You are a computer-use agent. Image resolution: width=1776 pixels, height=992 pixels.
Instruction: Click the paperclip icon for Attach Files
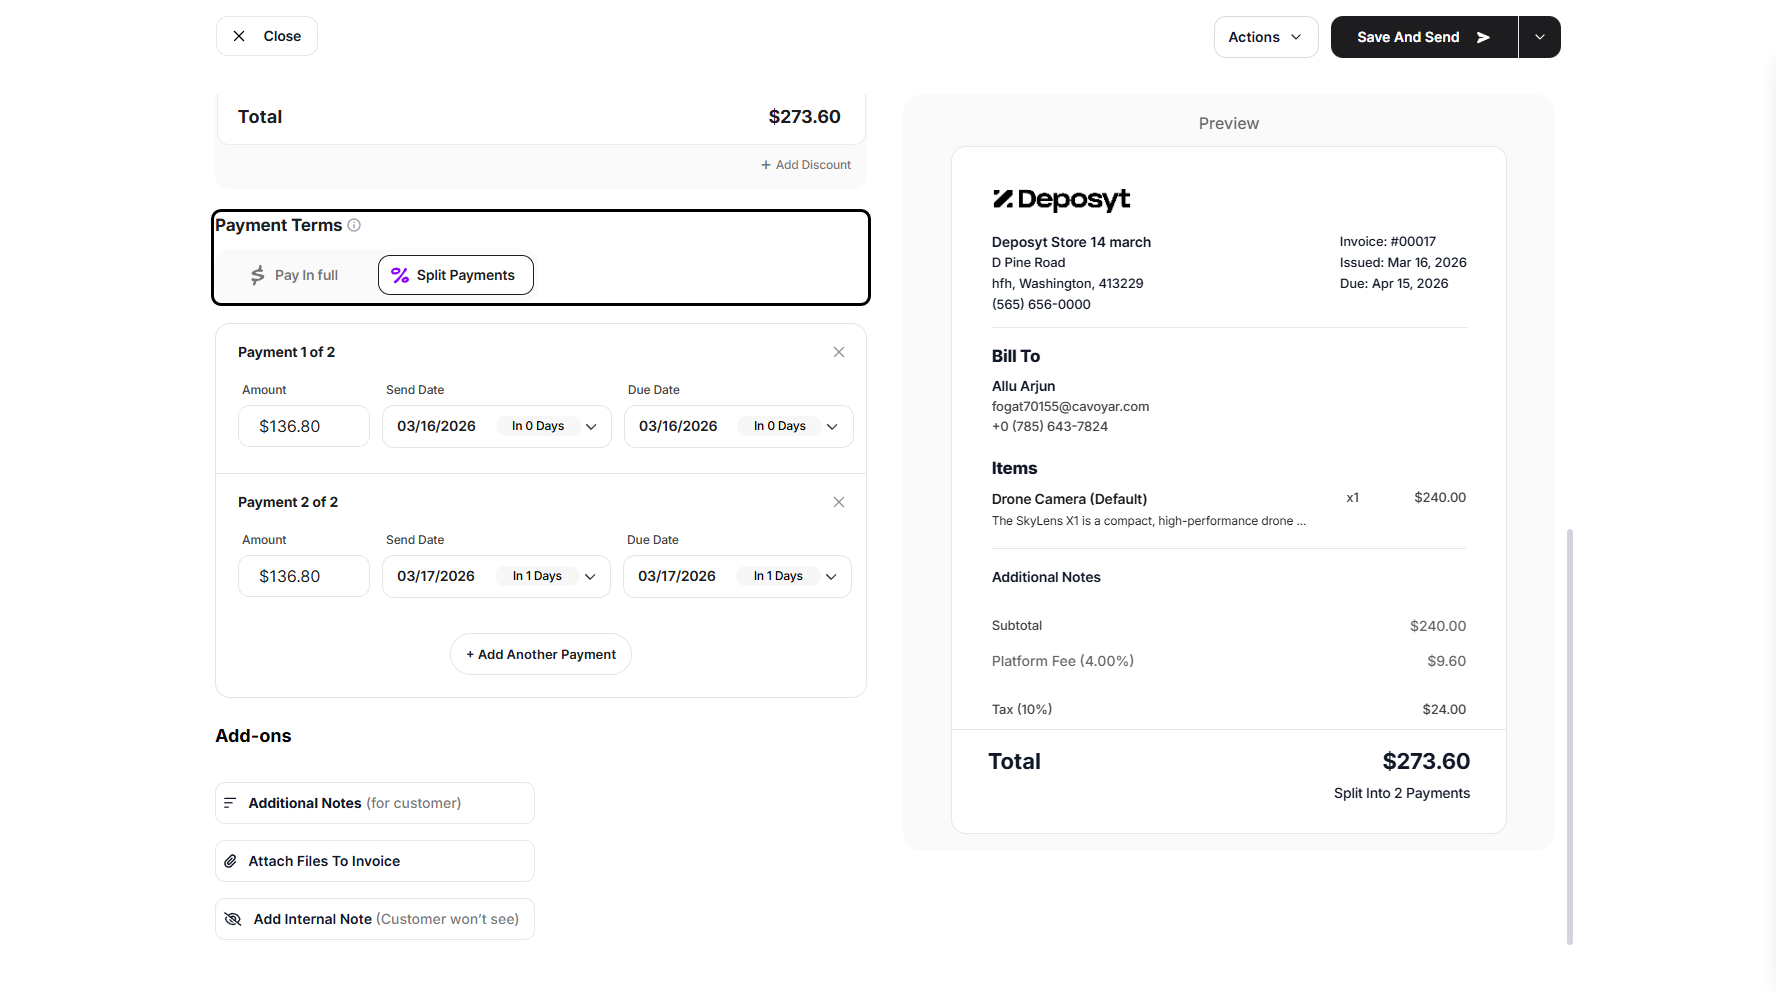pyautogui.click(x=230, y=861)
